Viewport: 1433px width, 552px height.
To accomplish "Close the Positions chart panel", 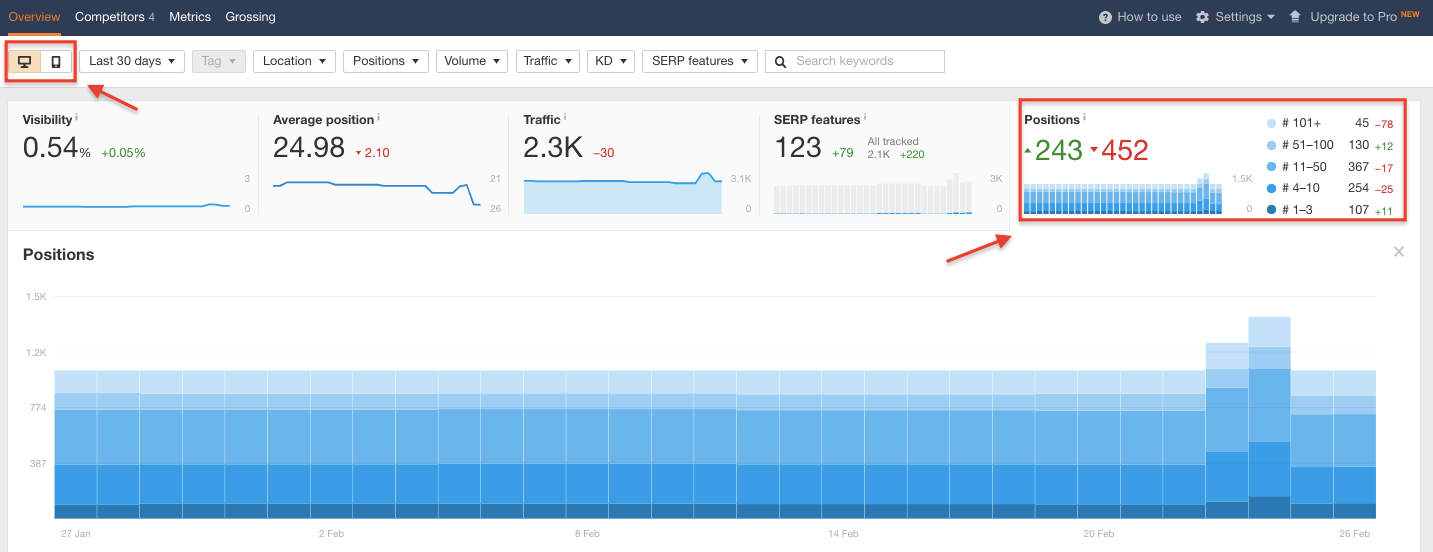I will point(1399,252).
